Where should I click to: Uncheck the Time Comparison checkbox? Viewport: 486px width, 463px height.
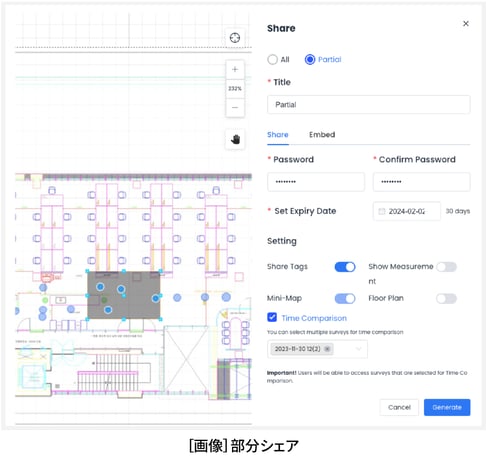(272, 317)
